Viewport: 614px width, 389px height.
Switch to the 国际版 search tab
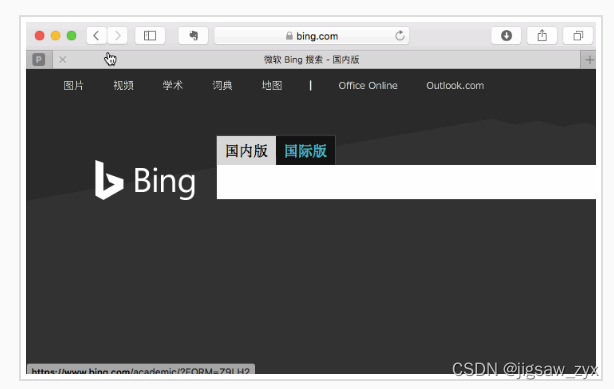(x=305, y=150)
